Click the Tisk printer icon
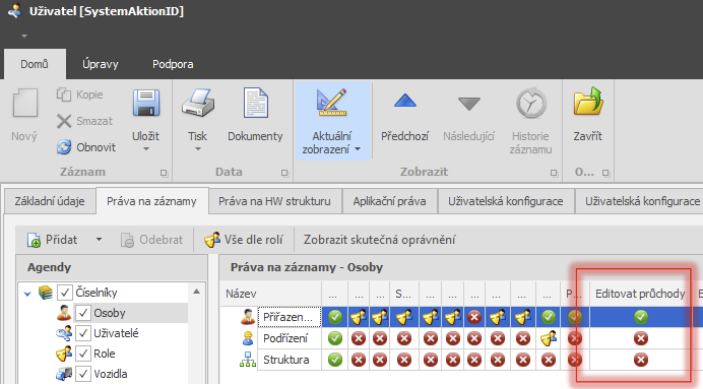This screenshot has width=703, height=389. point(198,103)
